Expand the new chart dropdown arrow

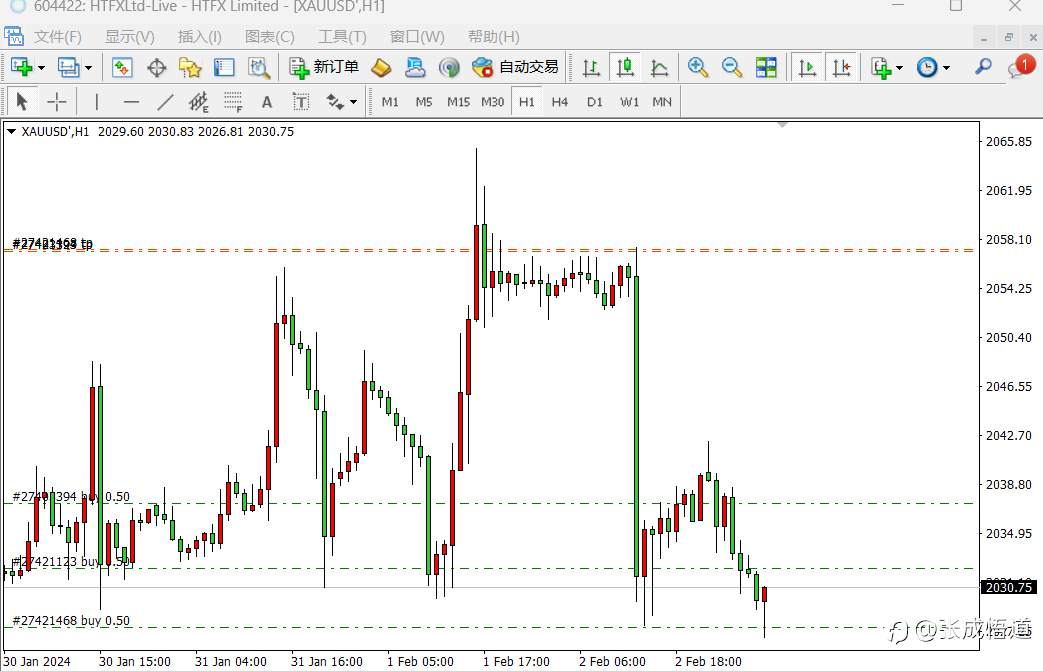pyautogui.click(x=41, y=67)
